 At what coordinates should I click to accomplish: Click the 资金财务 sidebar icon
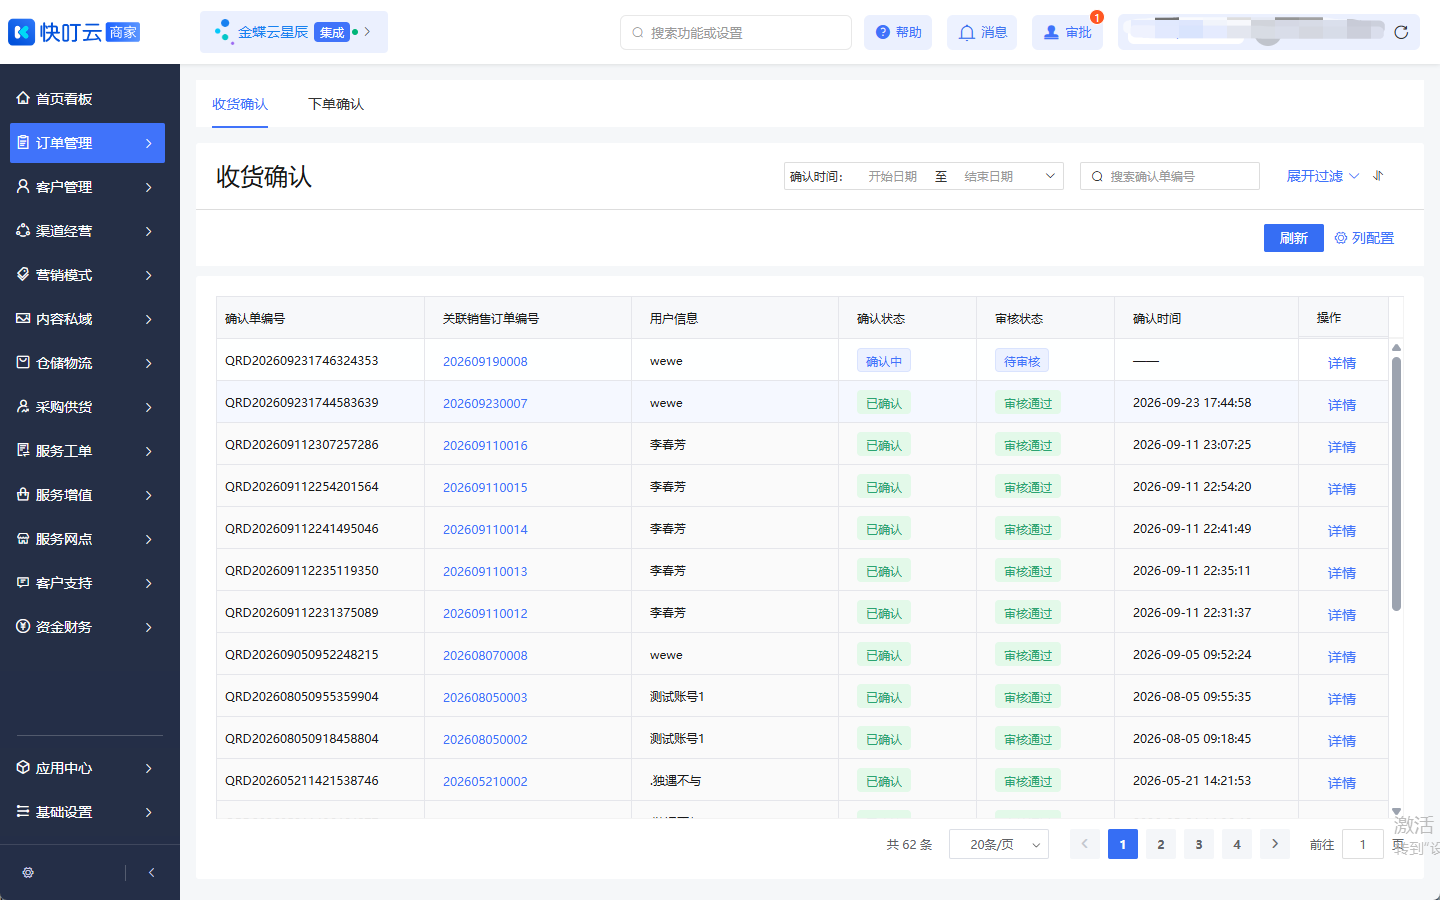point(23,627)
